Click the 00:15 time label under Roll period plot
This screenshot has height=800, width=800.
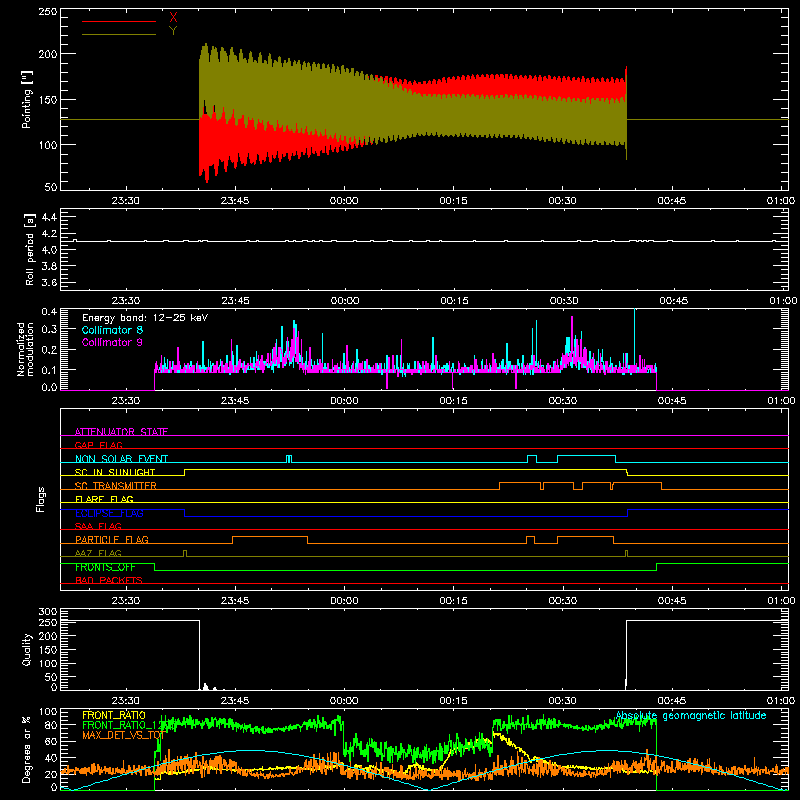[454, 301]
